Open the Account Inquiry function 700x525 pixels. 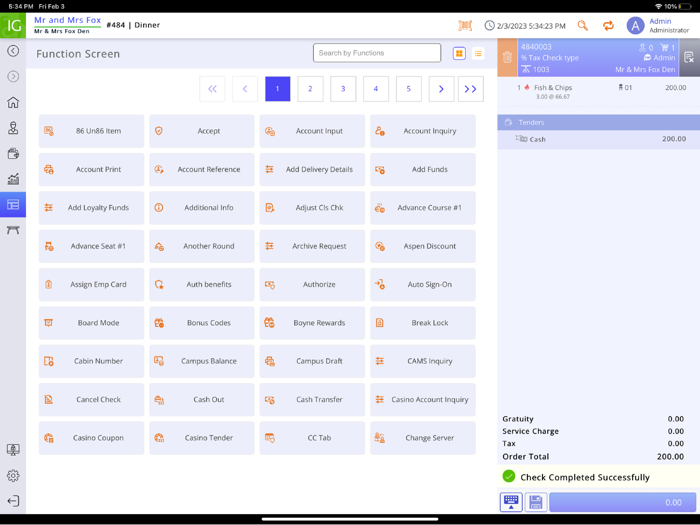pyautogui.click(x=423, y=131)
